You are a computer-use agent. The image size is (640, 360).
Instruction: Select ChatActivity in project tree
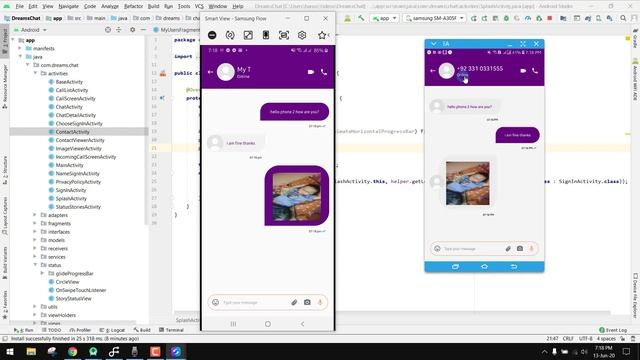tap(69, 107)
